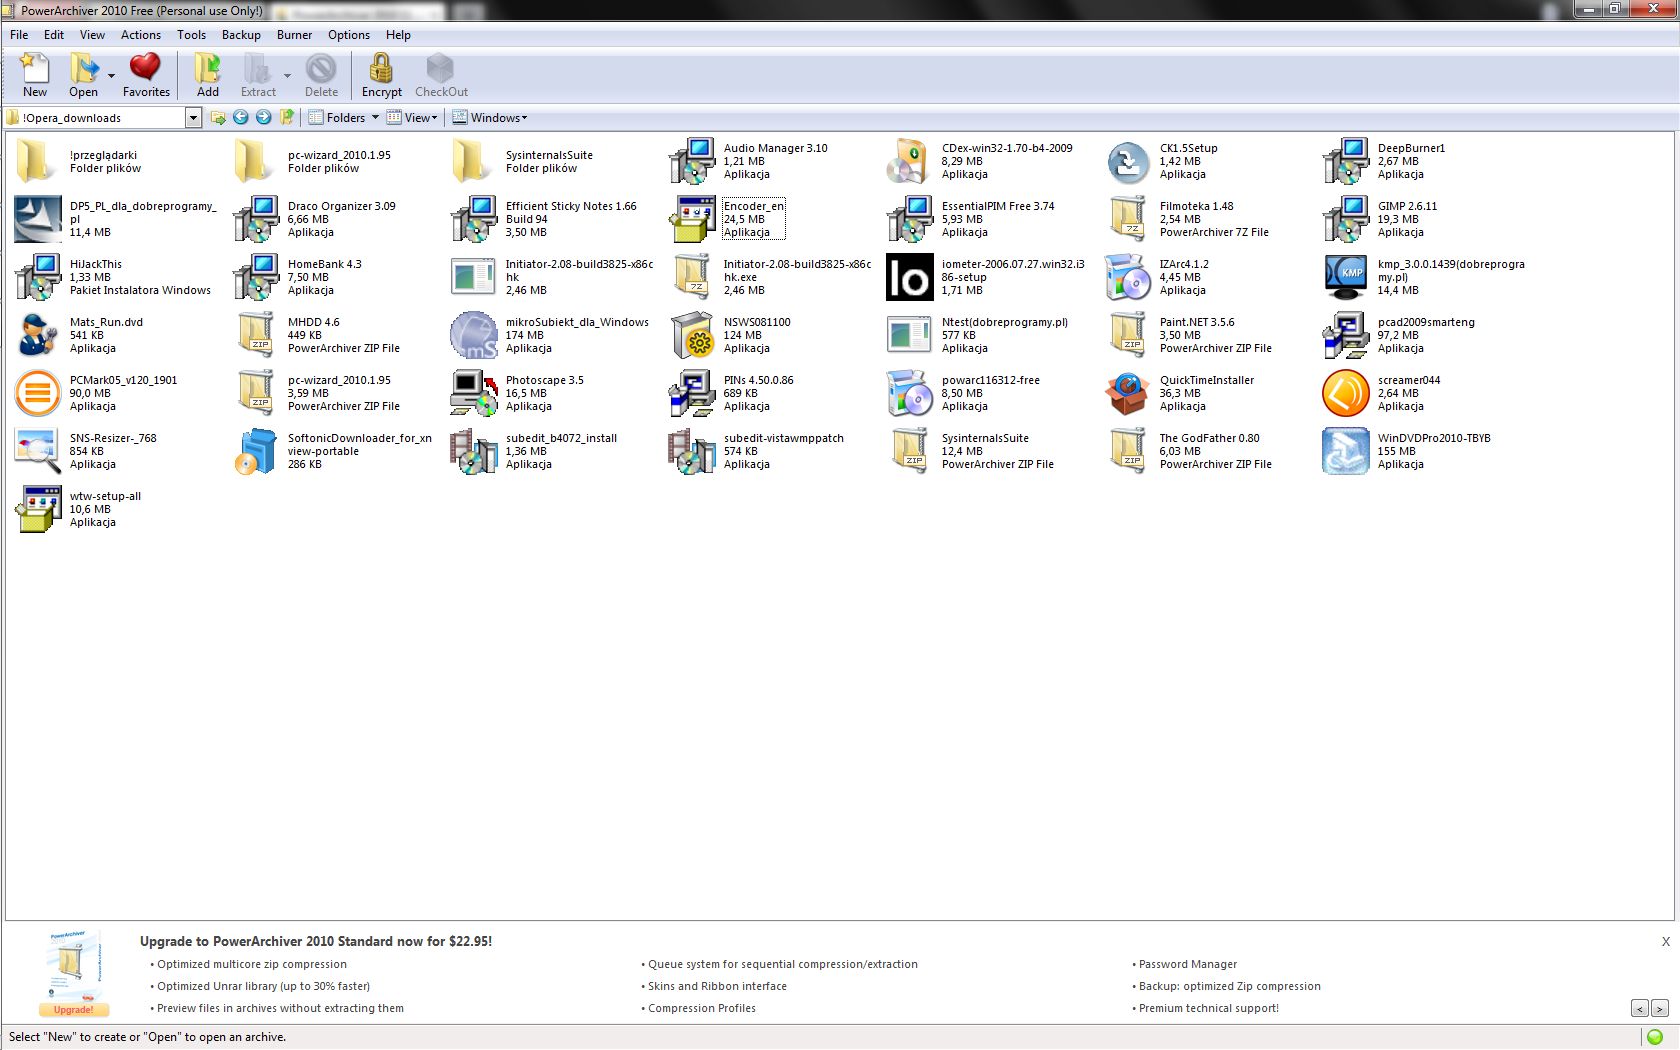Image resolution: width=1680 pixels, height=1050 pixels.
Task: Select the Photoscape 3.5 installer icon
Action: tap(473, 393)
